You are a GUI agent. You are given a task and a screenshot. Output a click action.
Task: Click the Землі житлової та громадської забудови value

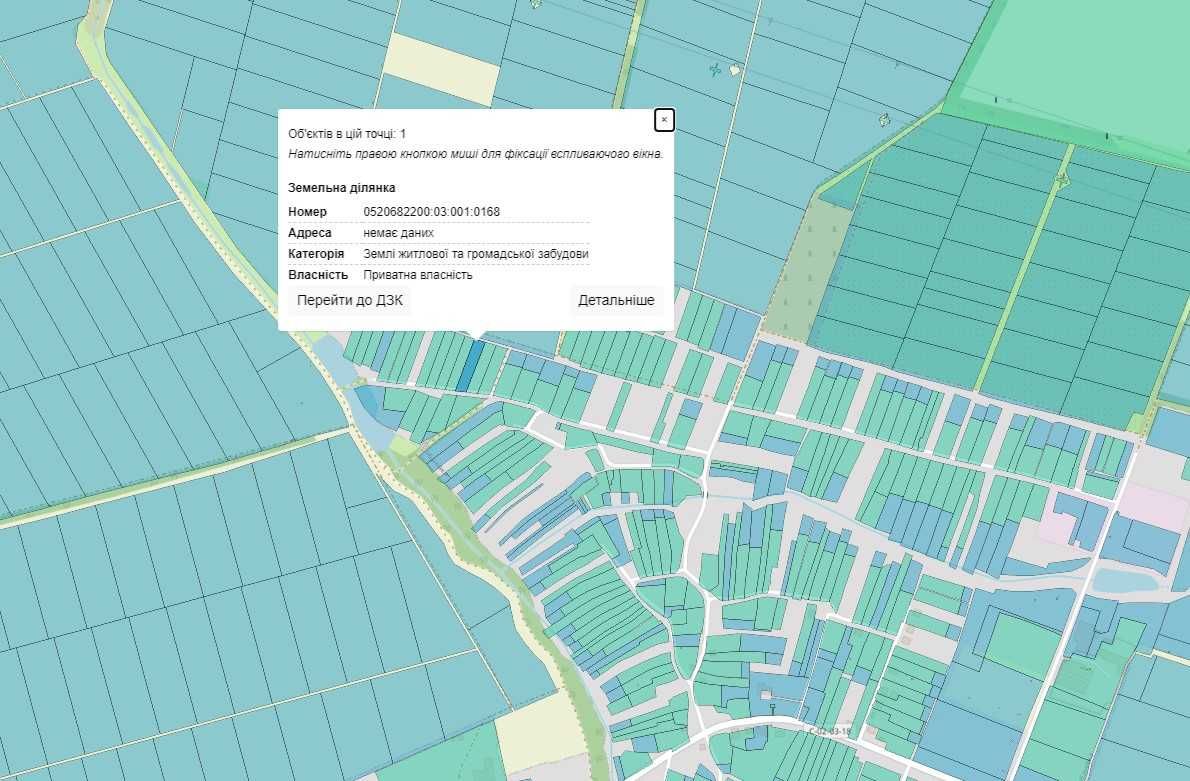pyautogui.click(x=476, y=254)
